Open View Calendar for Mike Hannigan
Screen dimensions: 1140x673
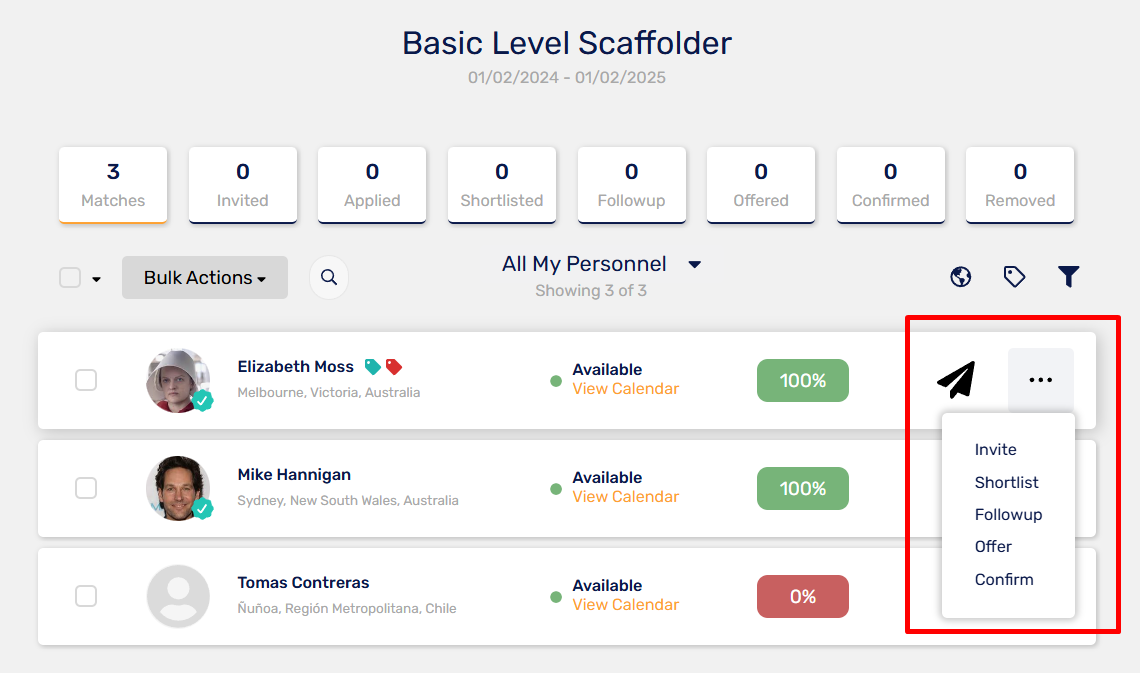[625, 497]
